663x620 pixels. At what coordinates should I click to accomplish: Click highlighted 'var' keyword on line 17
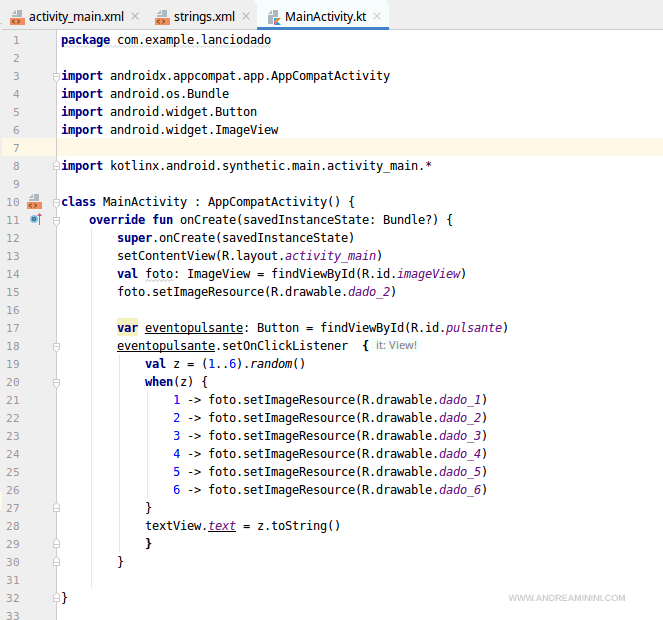(128, 328)
